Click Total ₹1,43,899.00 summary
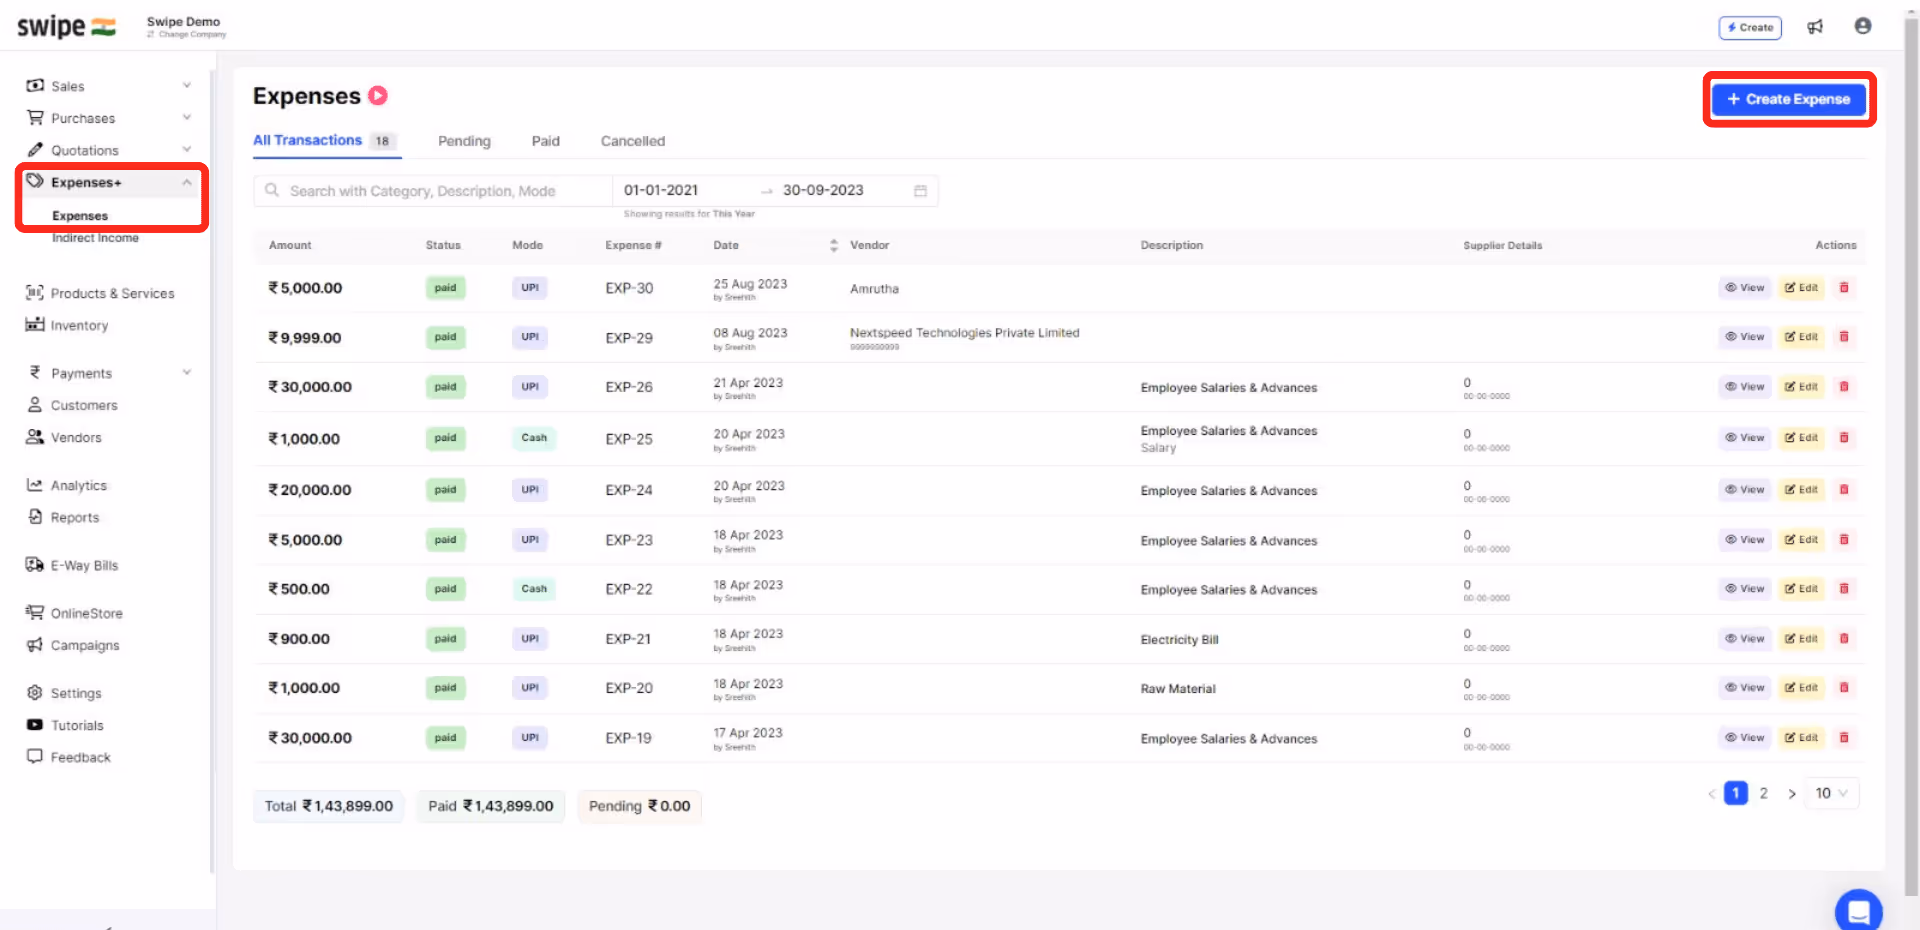The width and height of the screenshot is (1920, 930). coord(328,806)
